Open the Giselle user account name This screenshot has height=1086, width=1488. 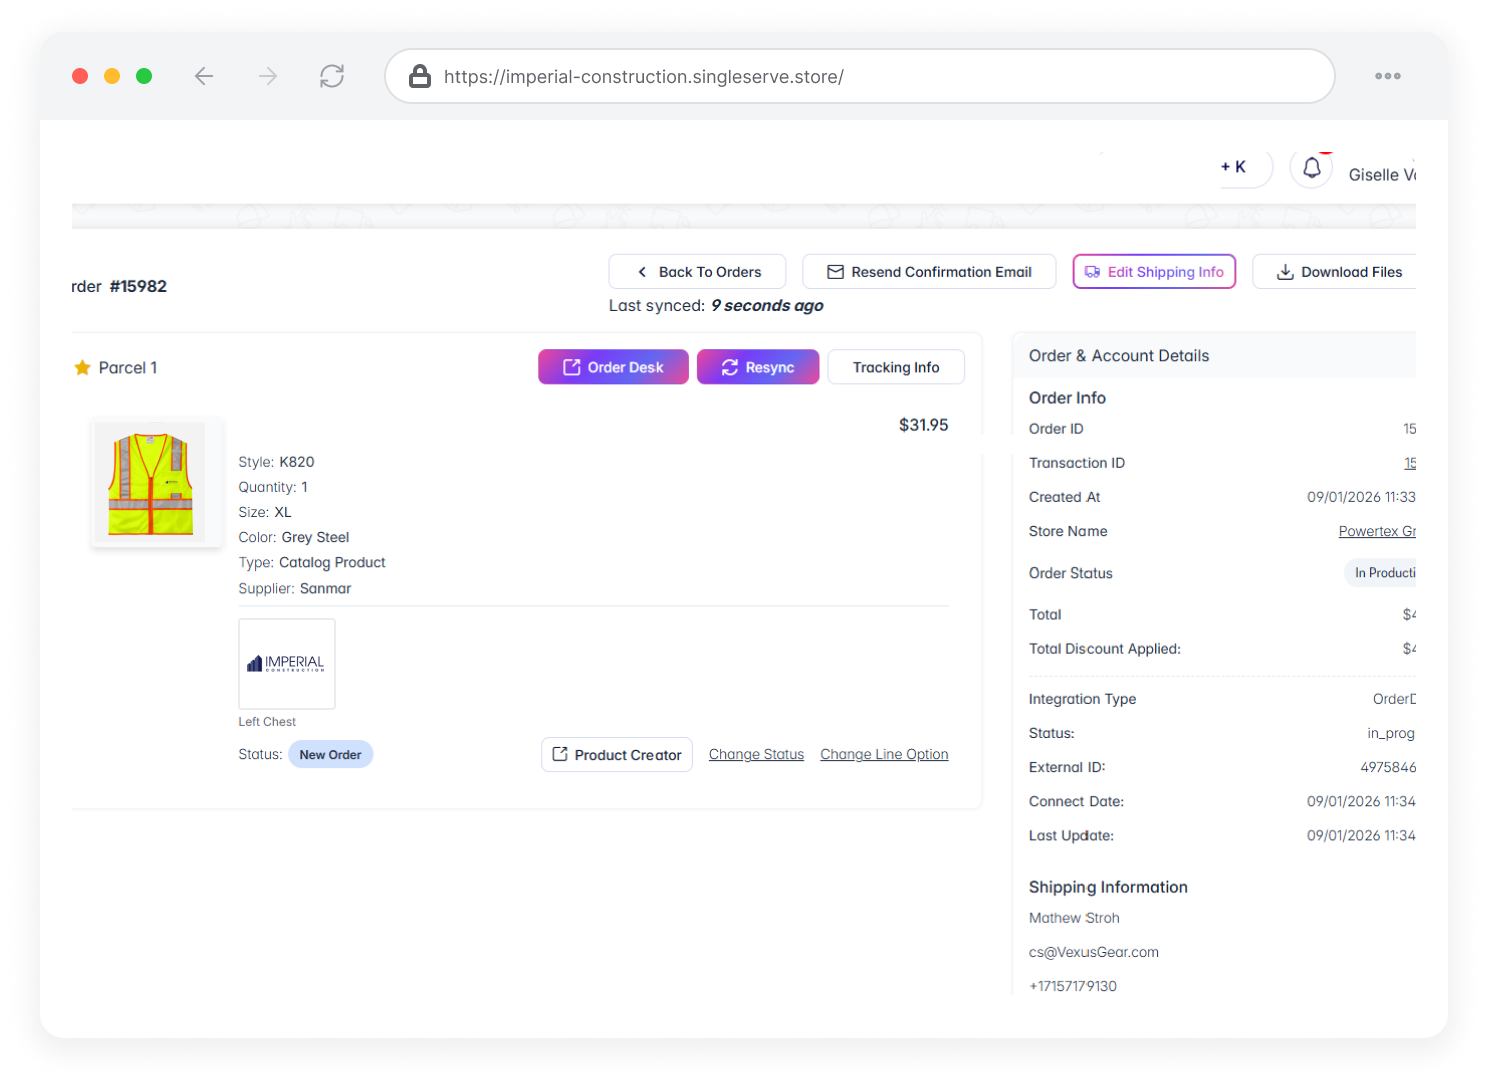click(x=1382, y=175)
